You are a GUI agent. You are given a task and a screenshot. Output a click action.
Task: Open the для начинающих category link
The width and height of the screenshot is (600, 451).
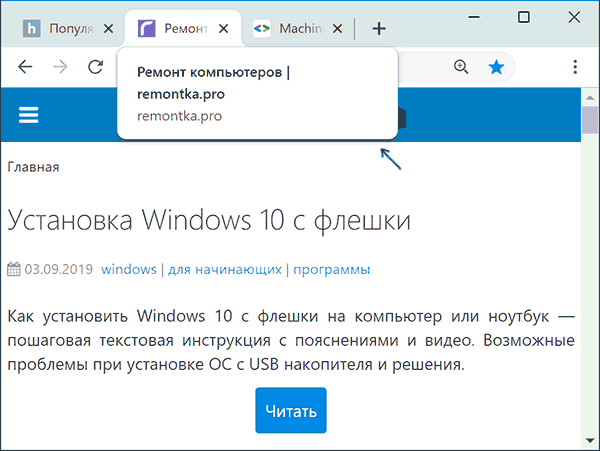[x=225, y=269]
